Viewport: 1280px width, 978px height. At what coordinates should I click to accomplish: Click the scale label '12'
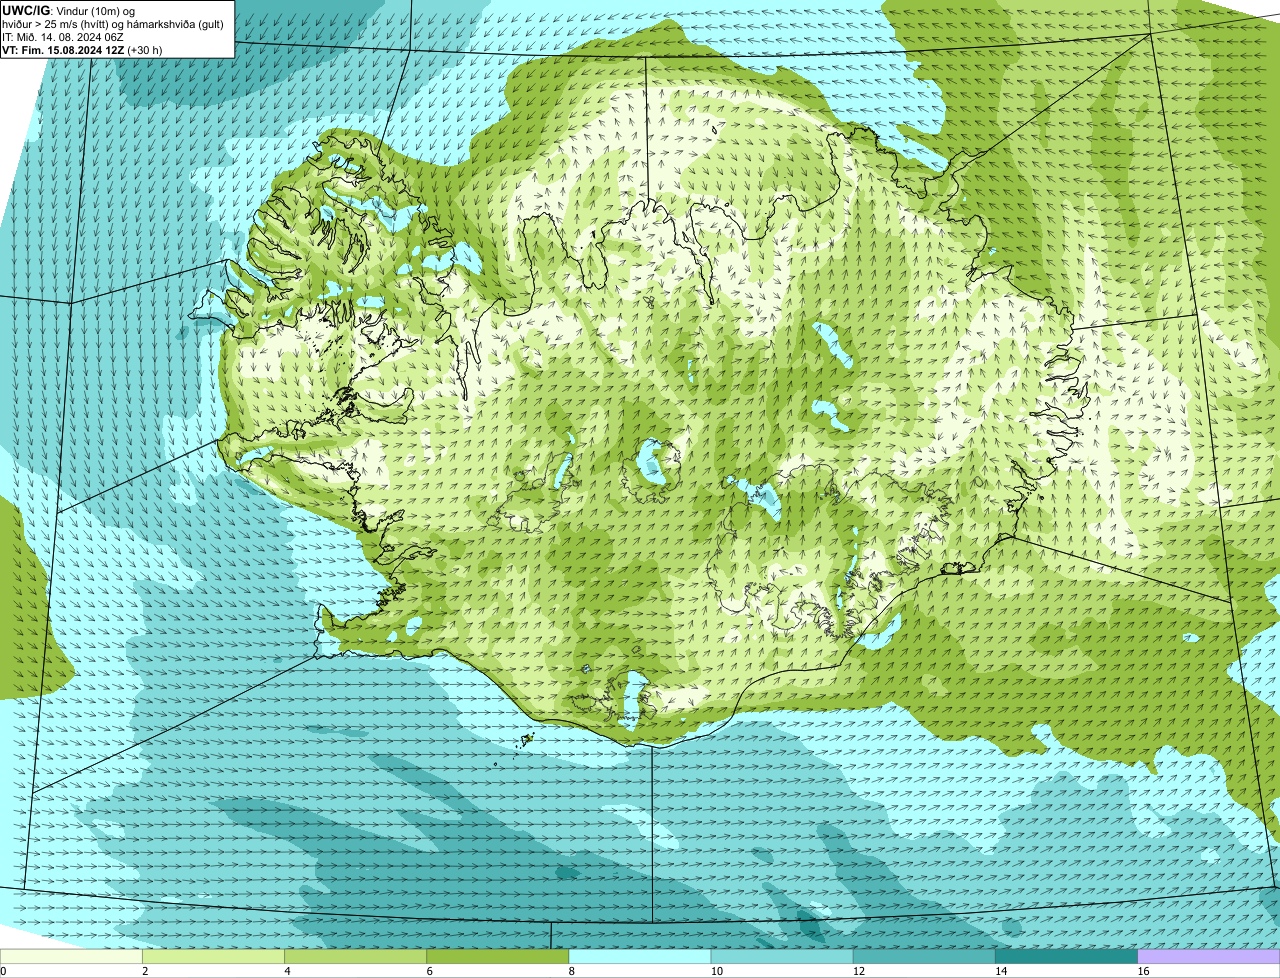pos(859,971)
